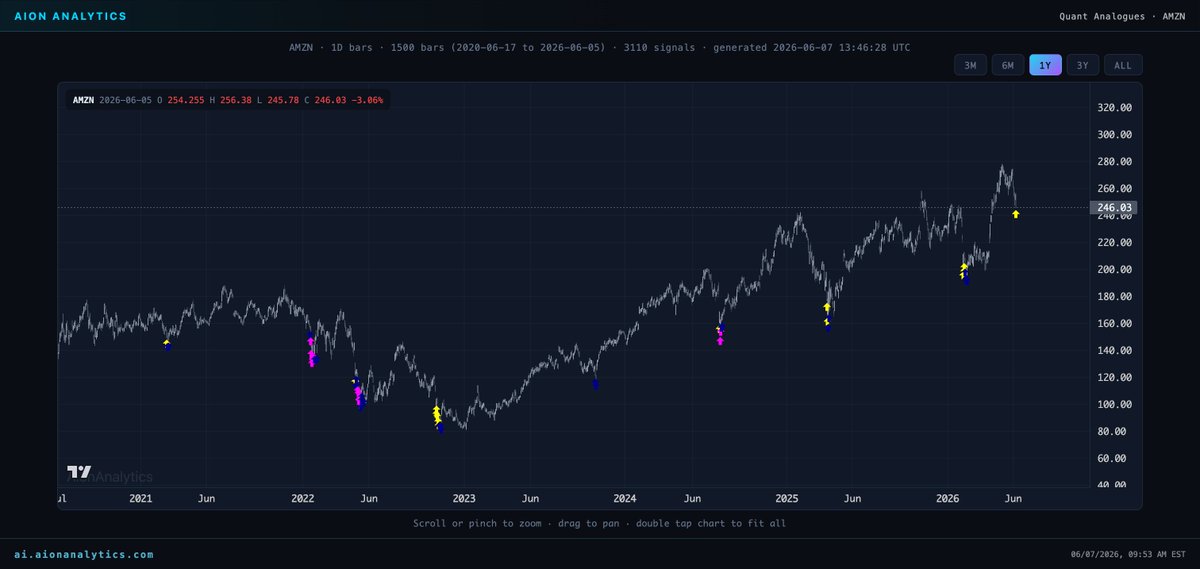Click the 180.00 price axis label
1200x569 pixels.
click(x=1113, y=296)
